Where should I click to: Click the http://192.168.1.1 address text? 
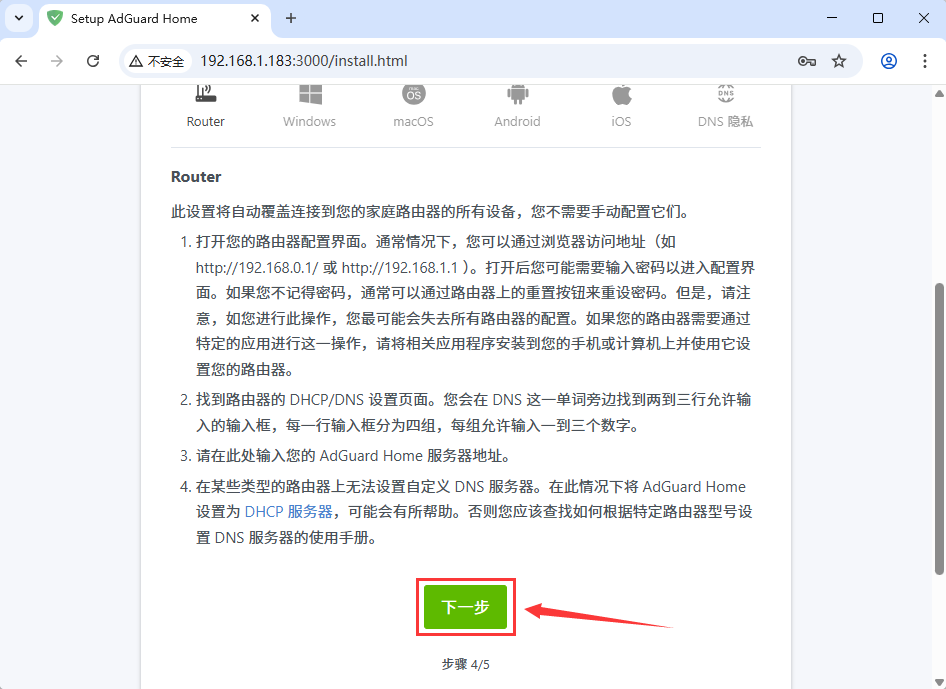[400, 267]
